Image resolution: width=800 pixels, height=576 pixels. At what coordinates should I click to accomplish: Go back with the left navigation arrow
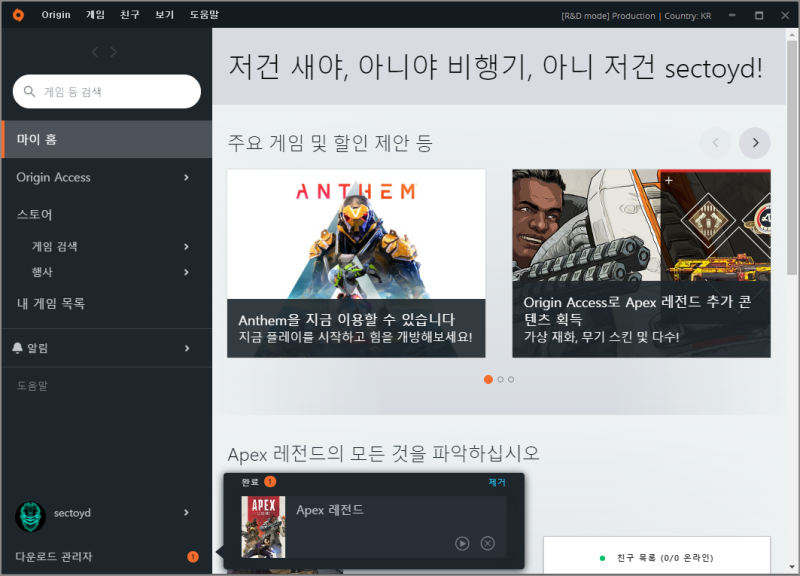(95, 52)
